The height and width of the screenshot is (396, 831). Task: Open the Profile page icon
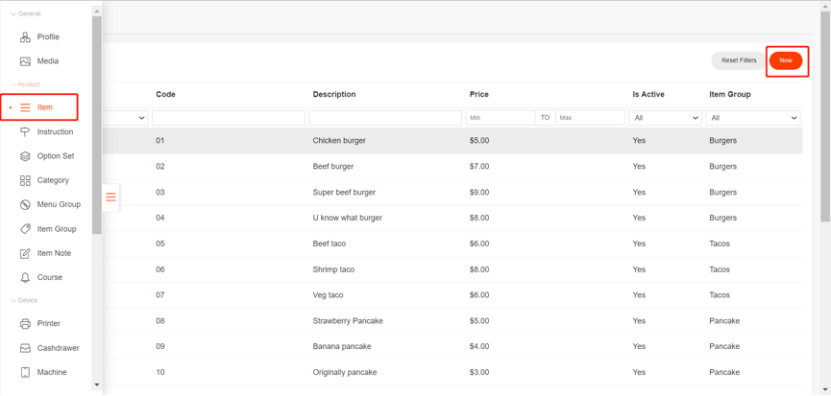[x=25, y=37]
